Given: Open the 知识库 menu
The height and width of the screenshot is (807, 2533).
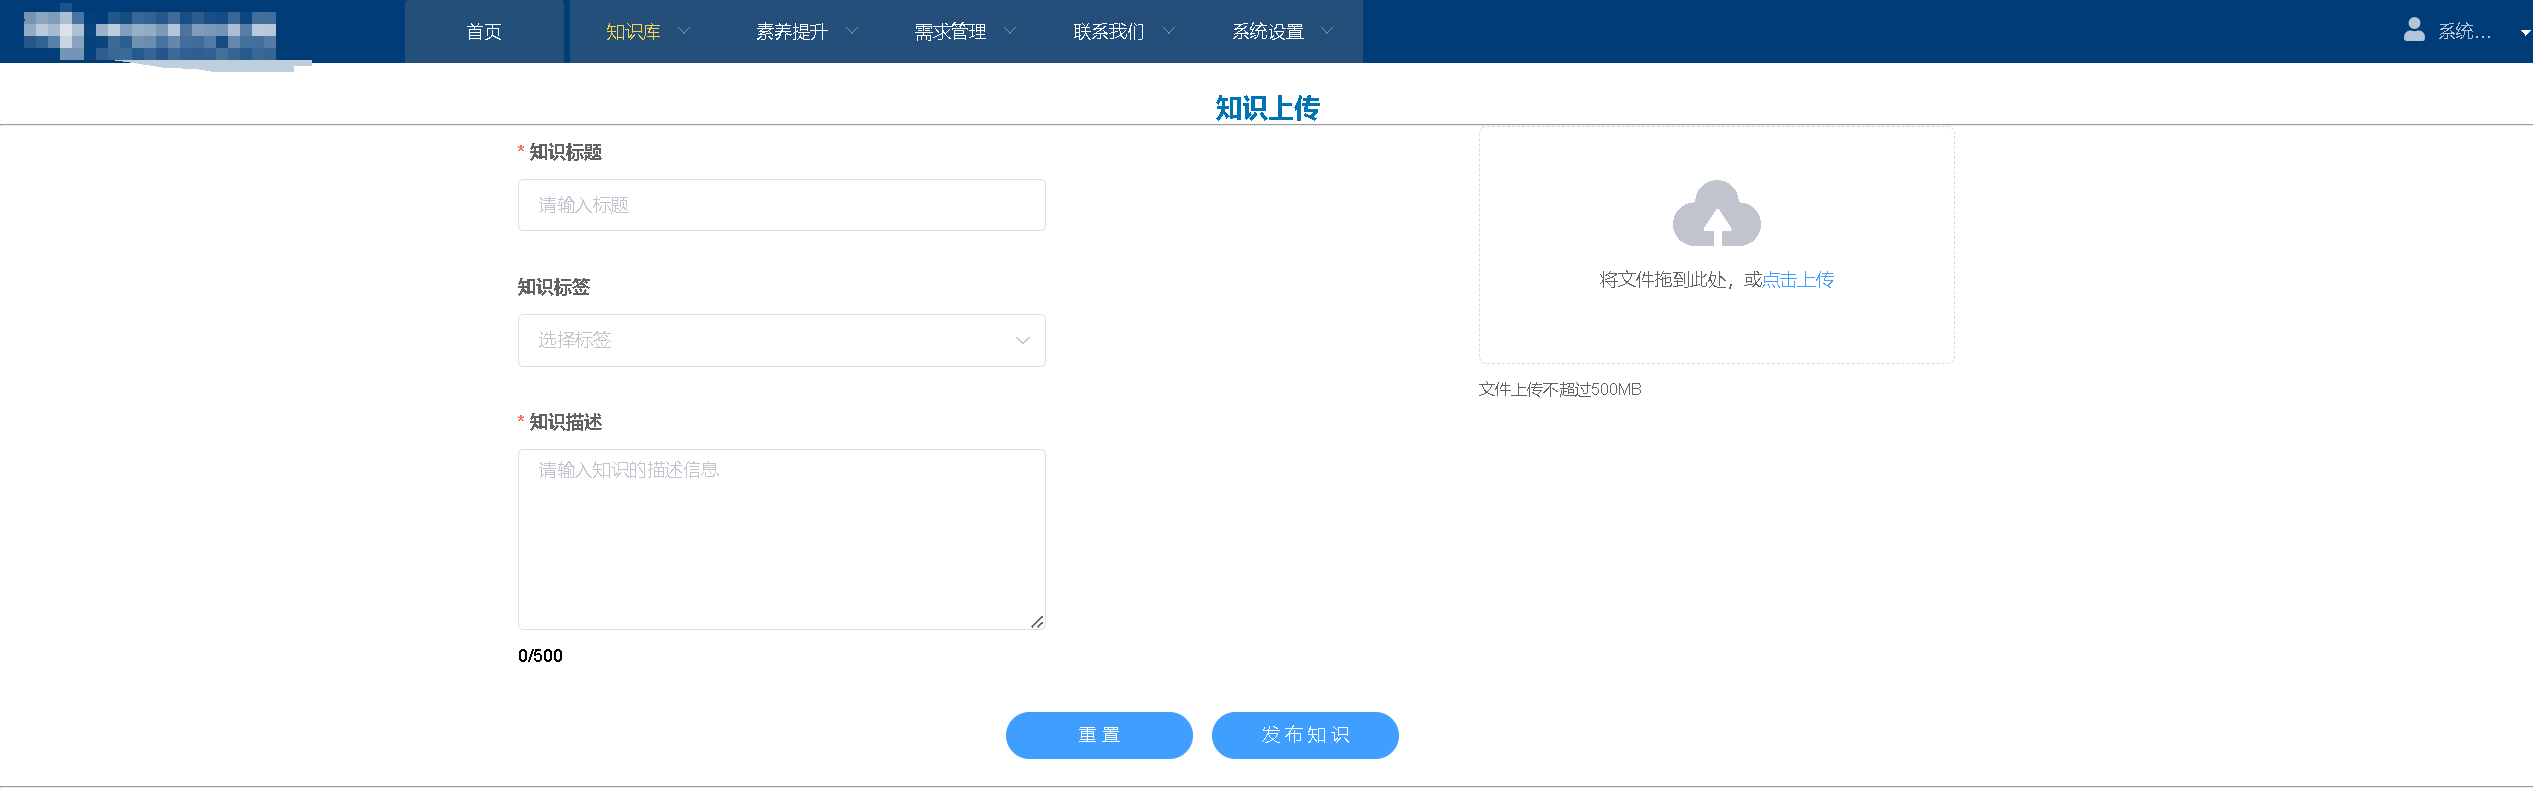Looking at the screenshot, I should click(647, 32).
